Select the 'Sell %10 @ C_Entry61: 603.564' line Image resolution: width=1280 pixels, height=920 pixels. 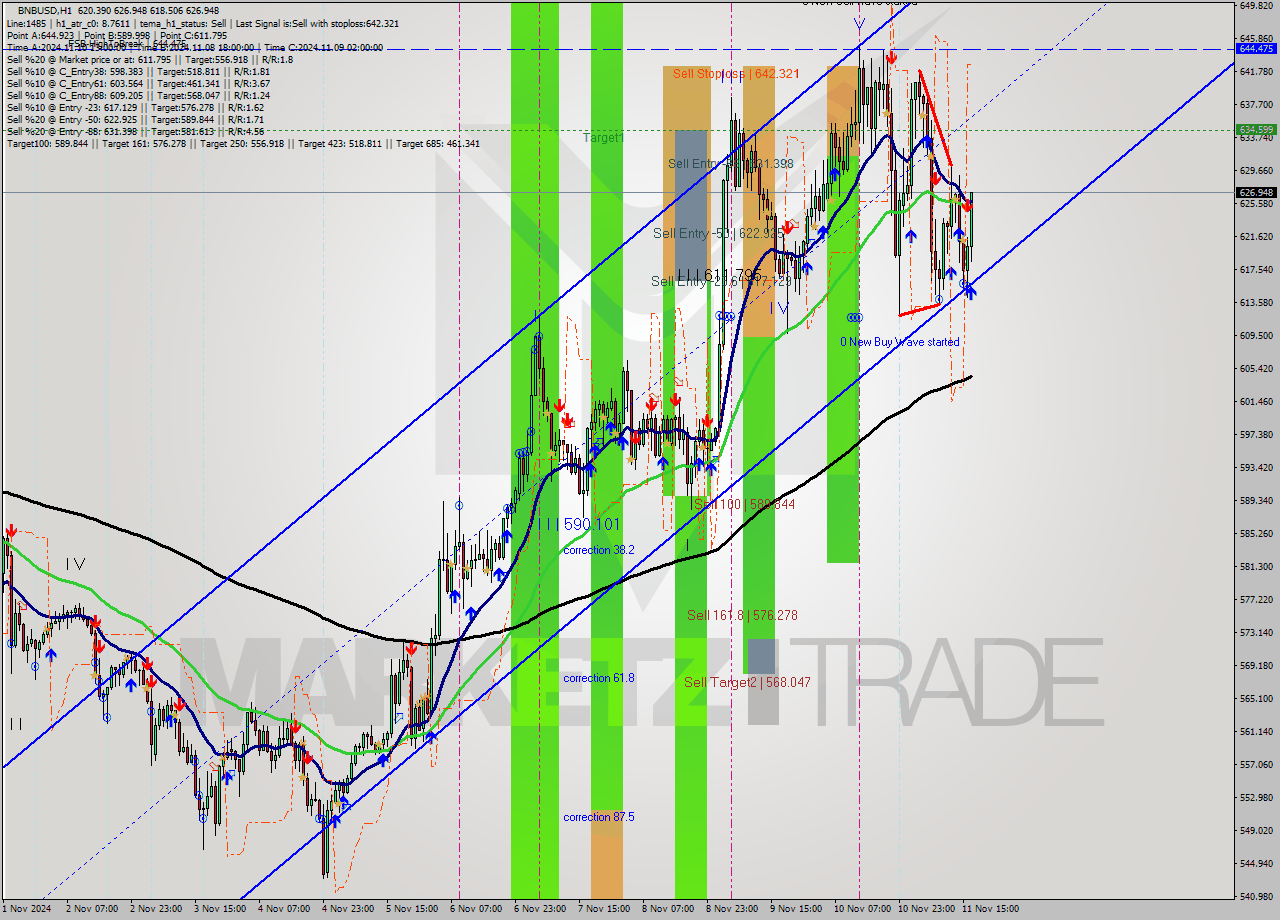(138, 84)
